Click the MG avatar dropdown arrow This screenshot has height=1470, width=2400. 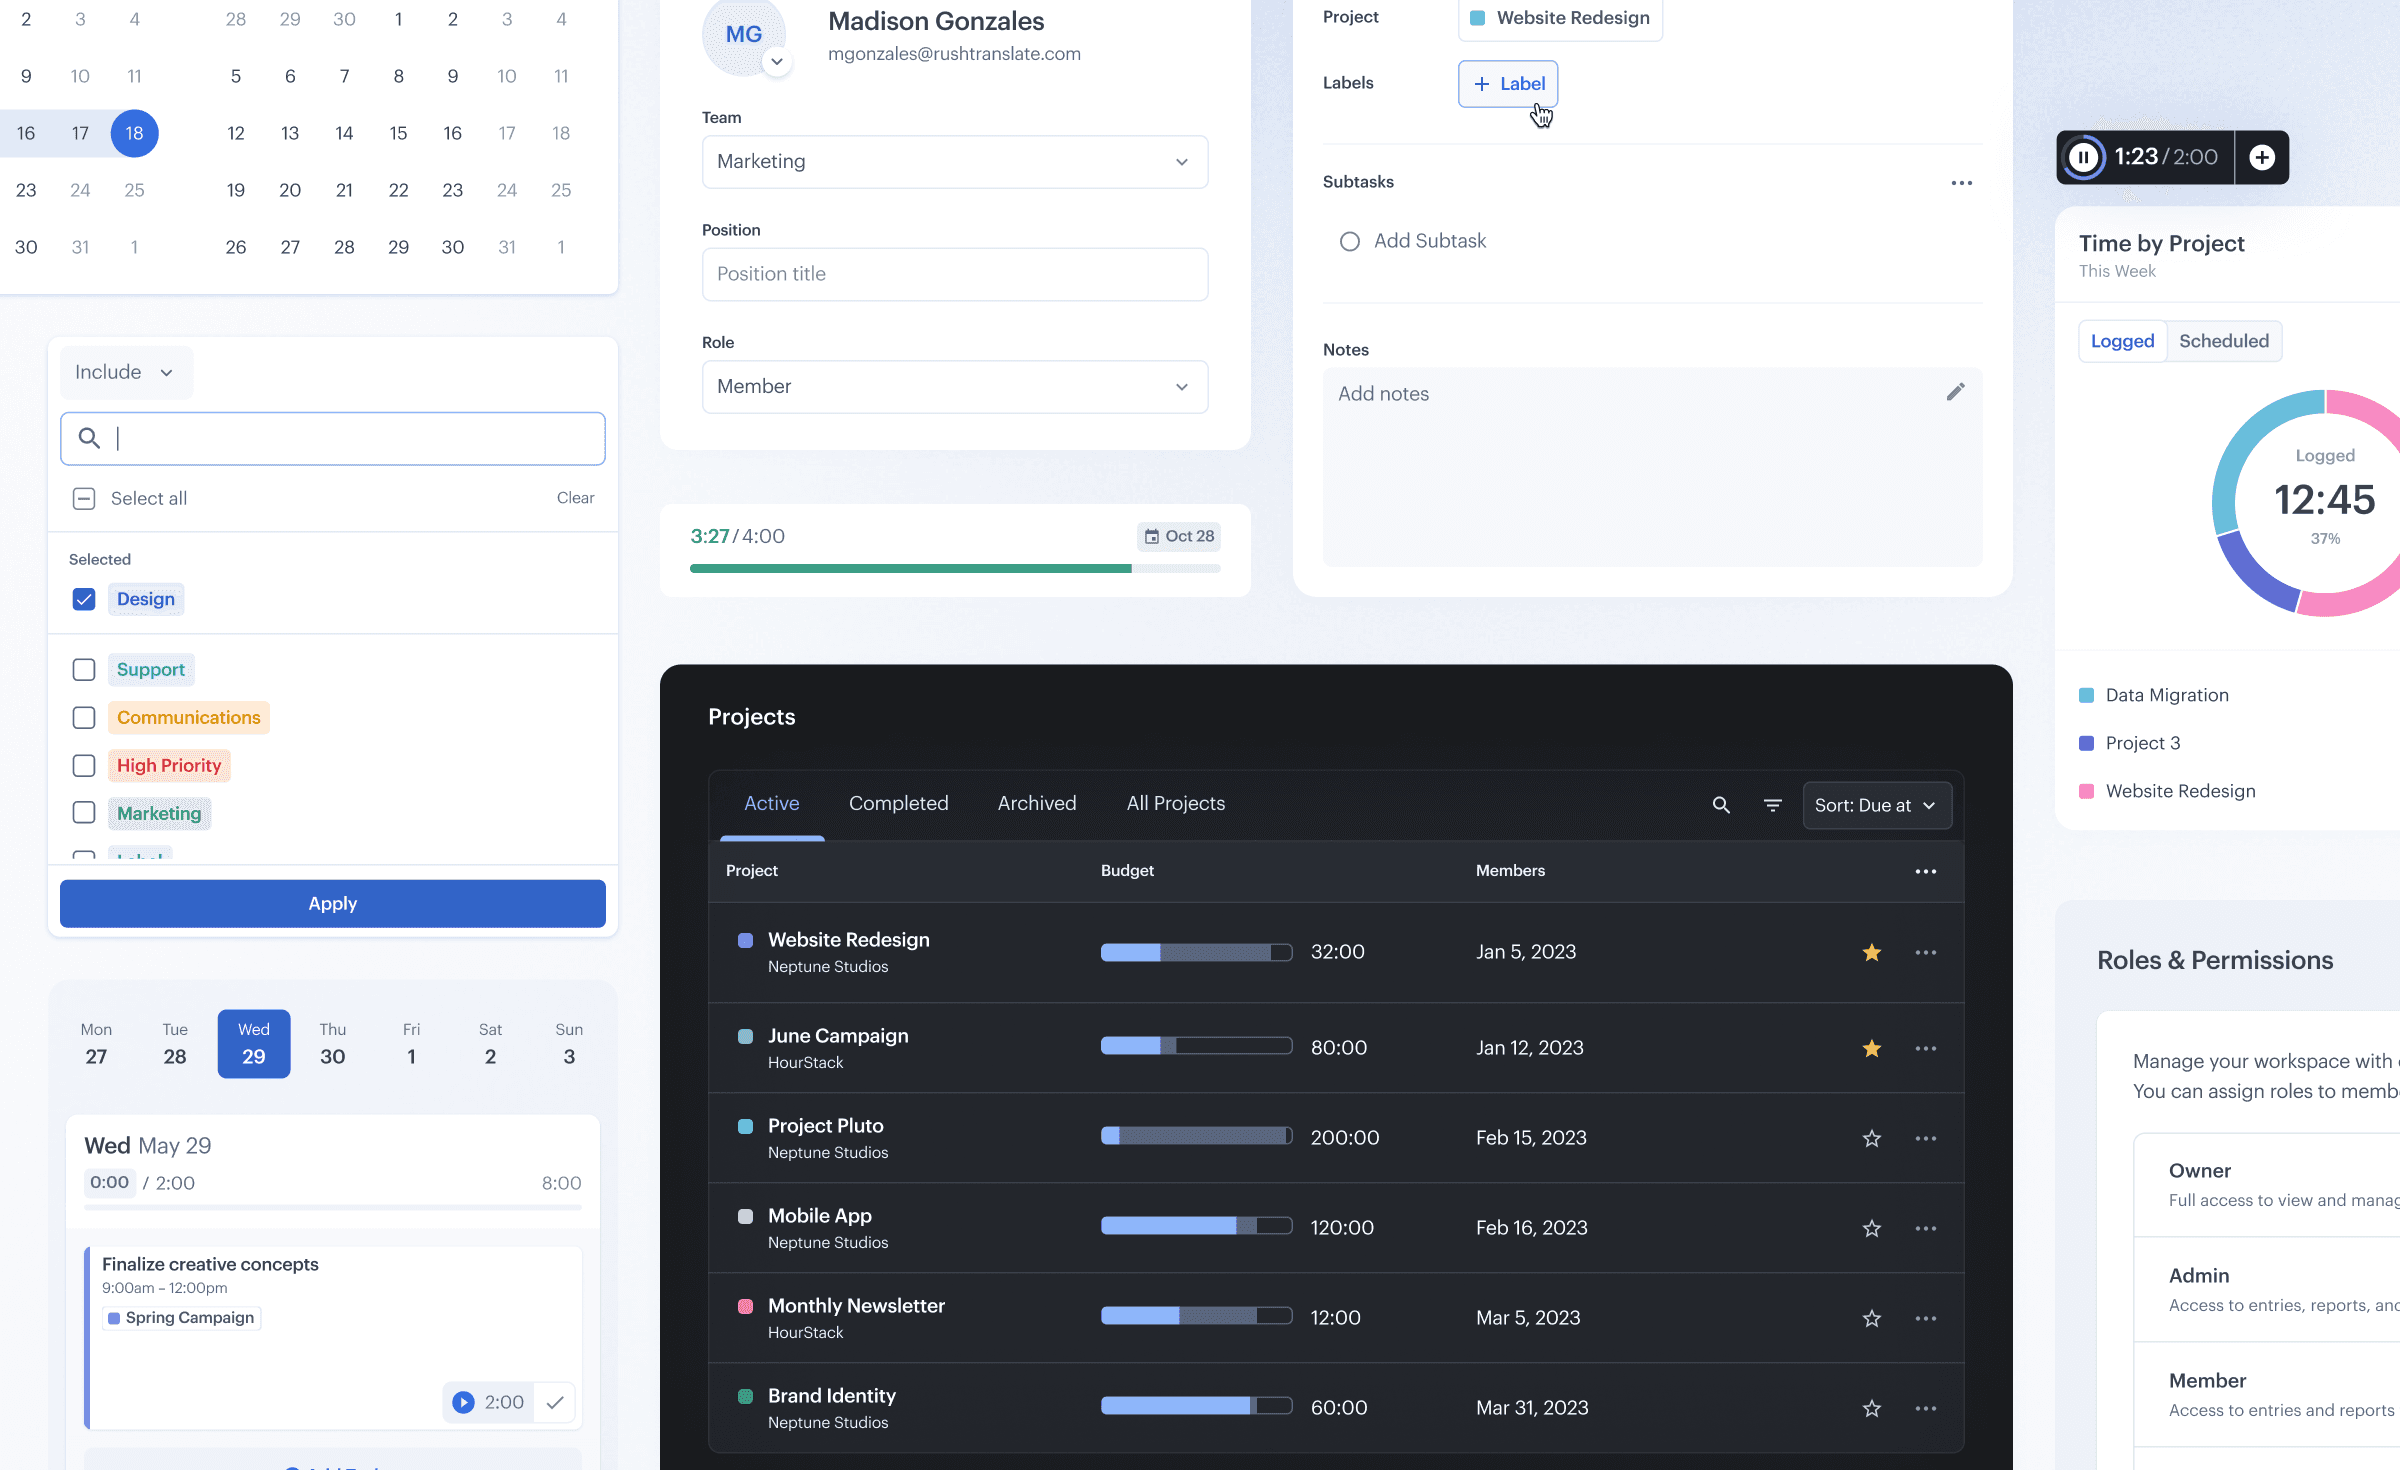pyautogui.click(x=777, y=62)
